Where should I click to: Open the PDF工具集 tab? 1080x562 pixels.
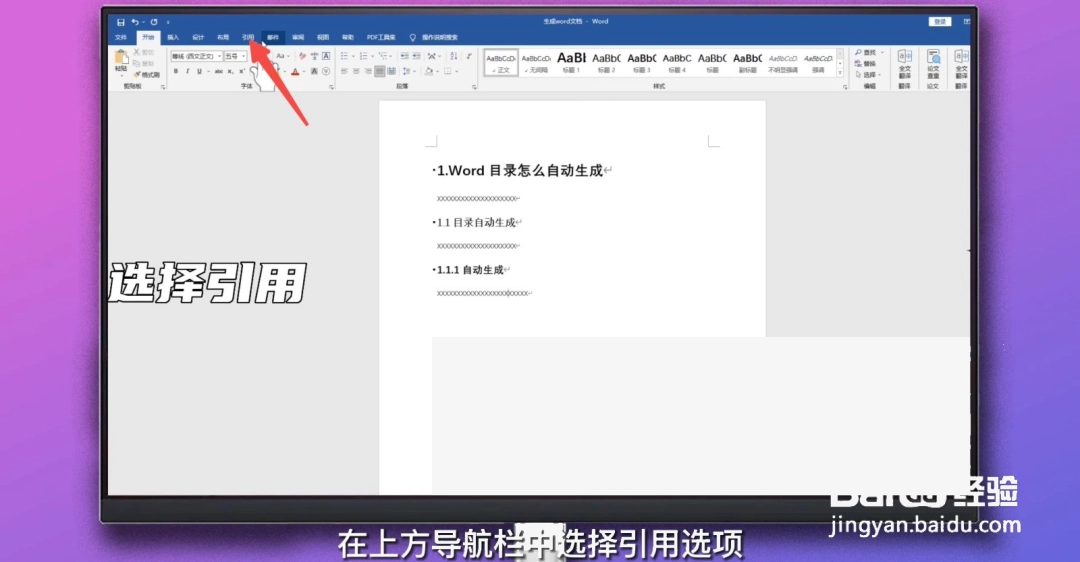(381, 37)
